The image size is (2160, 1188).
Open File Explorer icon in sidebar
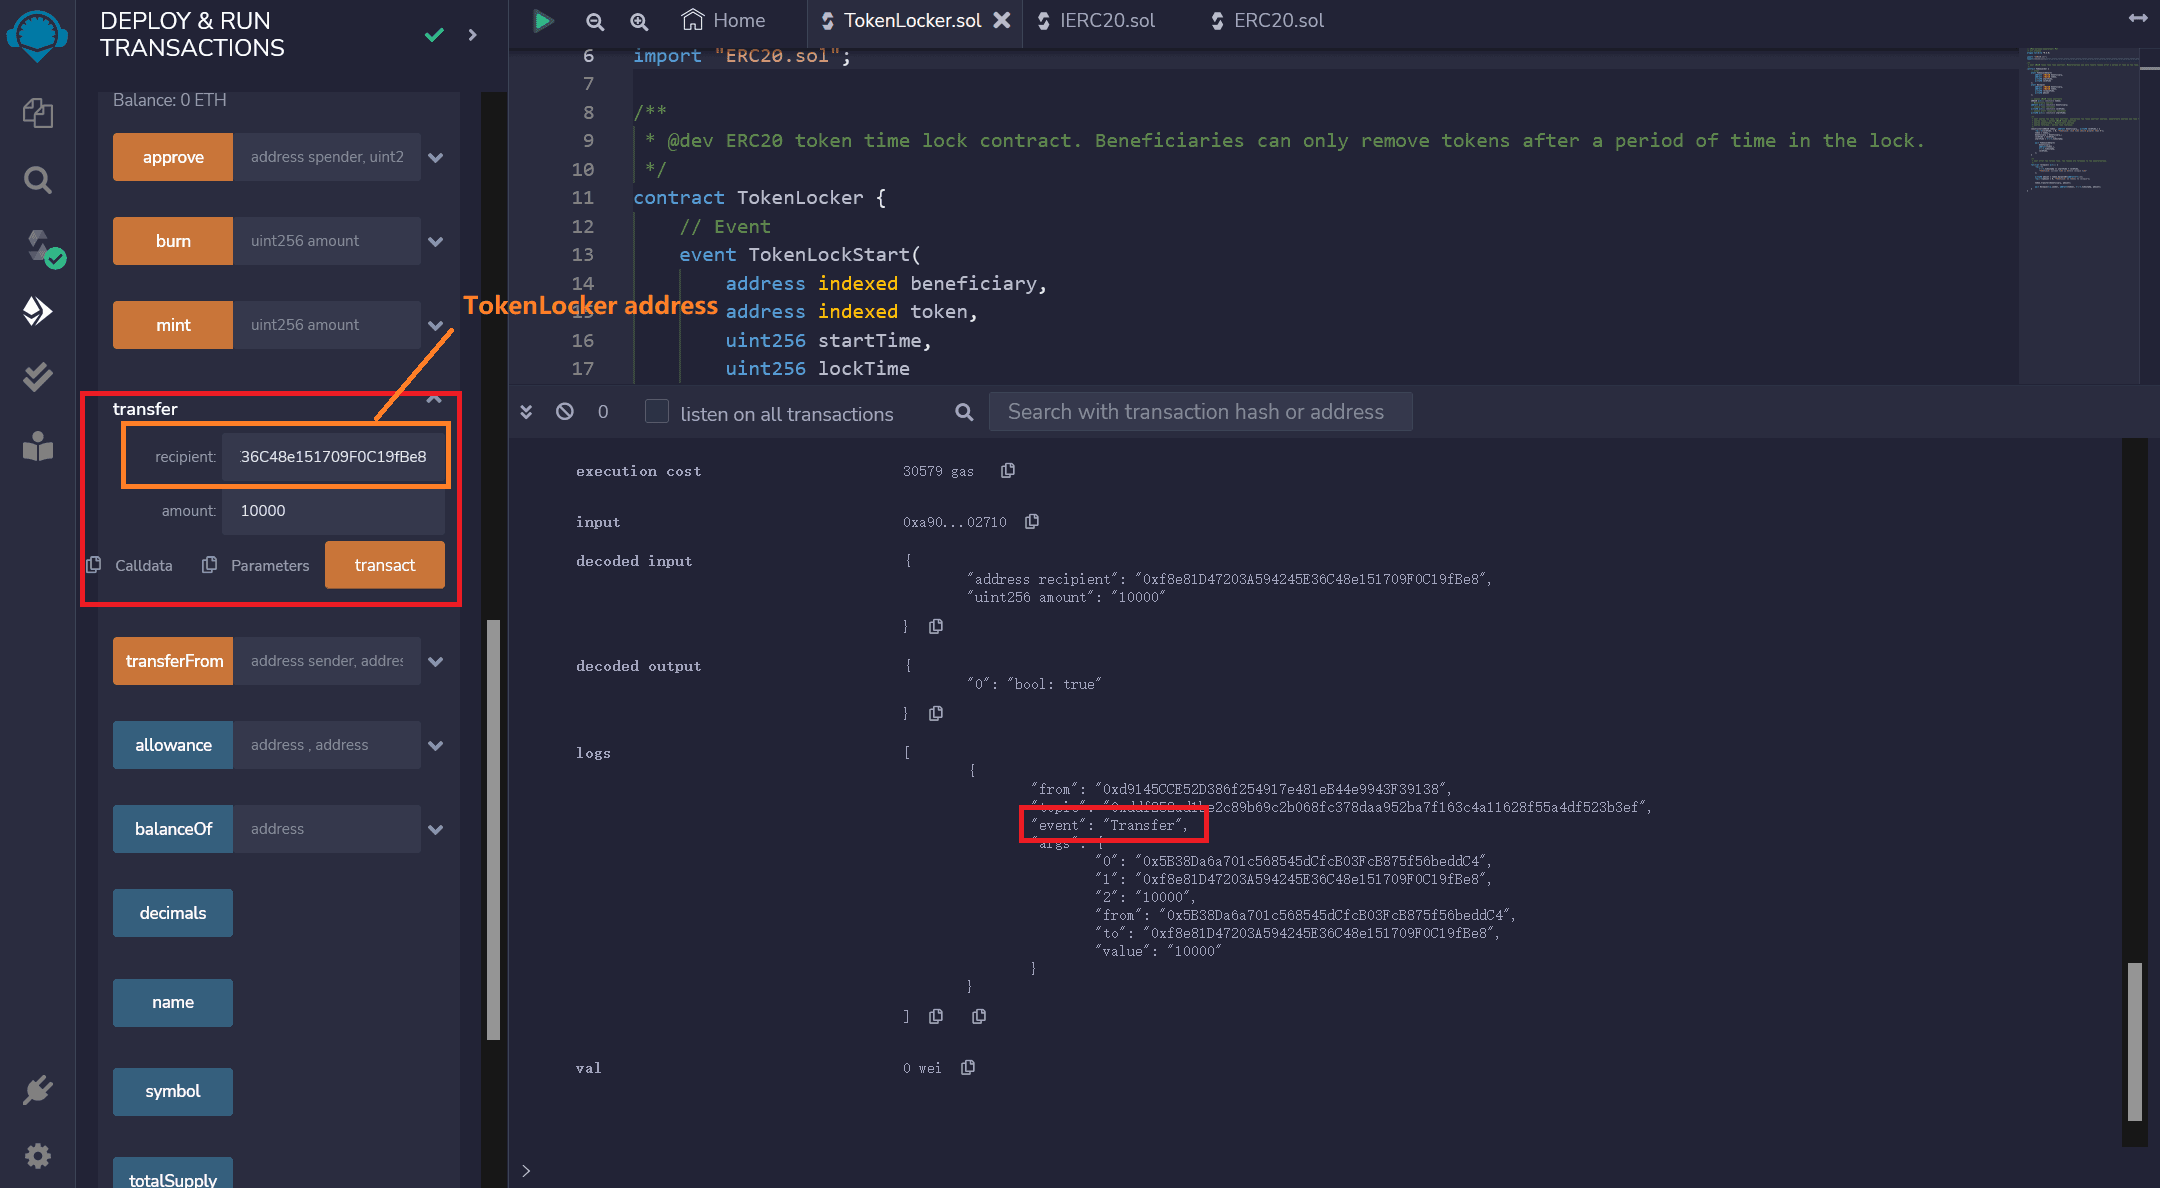pyautogui.click(x=37, y=113)
